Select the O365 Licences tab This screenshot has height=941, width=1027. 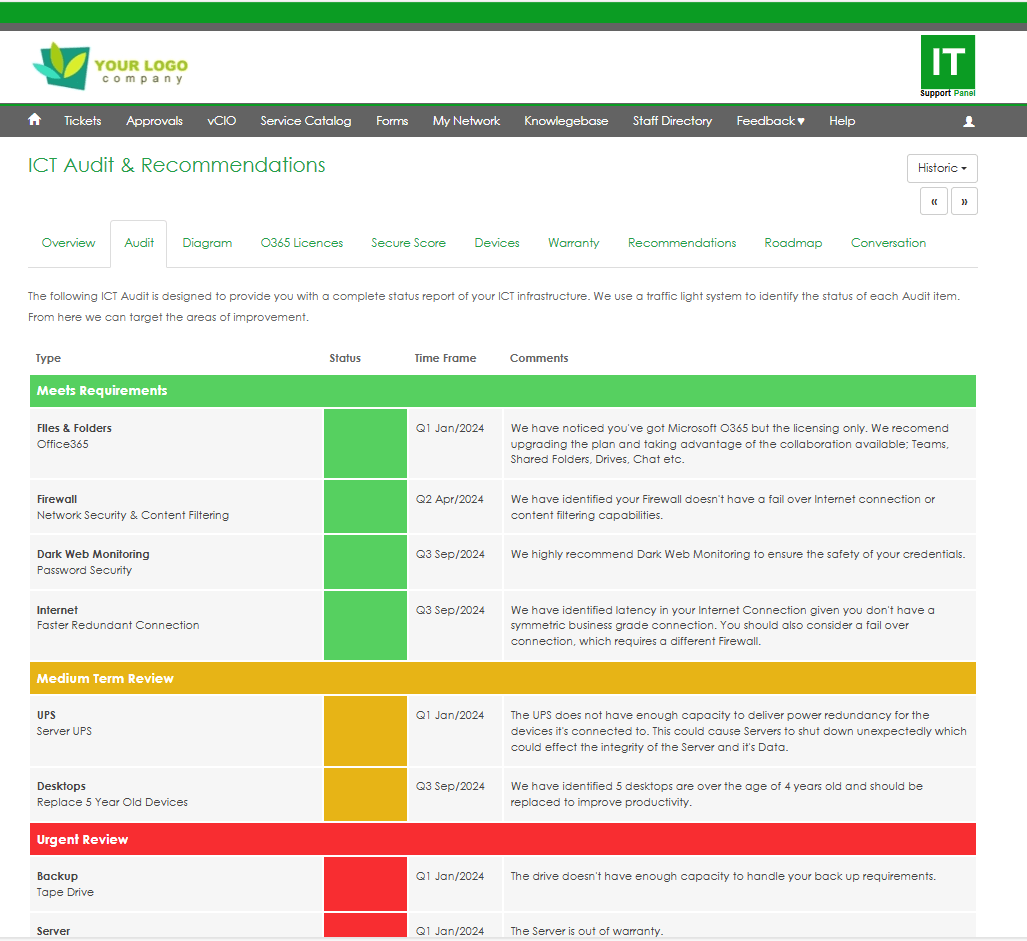(x=302, y=243)
